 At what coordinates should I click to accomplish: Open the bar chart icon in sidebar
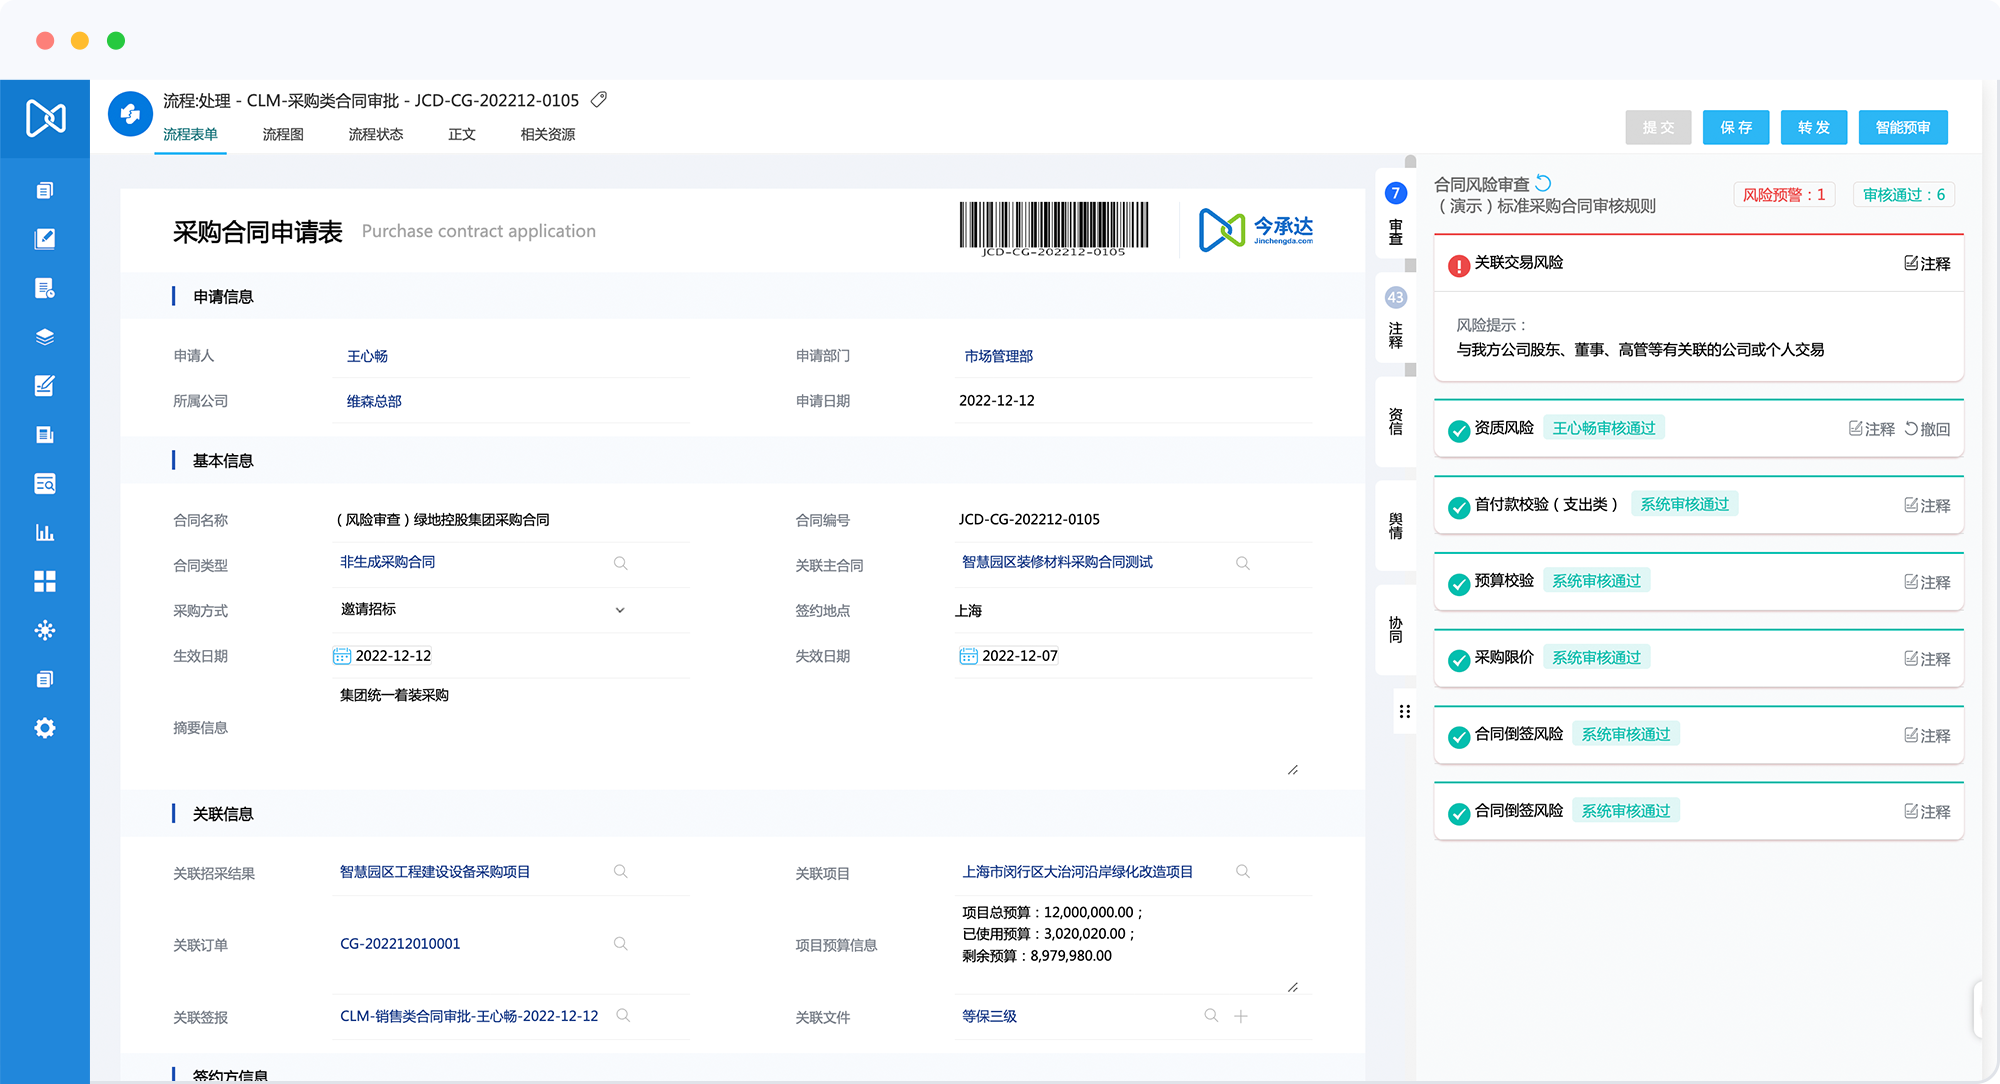tap(45, 532)
